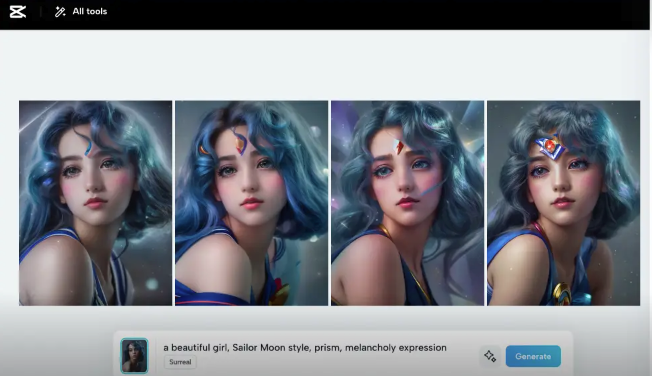Select the second generated image with deep blue hair

click(x=251, y=203)
